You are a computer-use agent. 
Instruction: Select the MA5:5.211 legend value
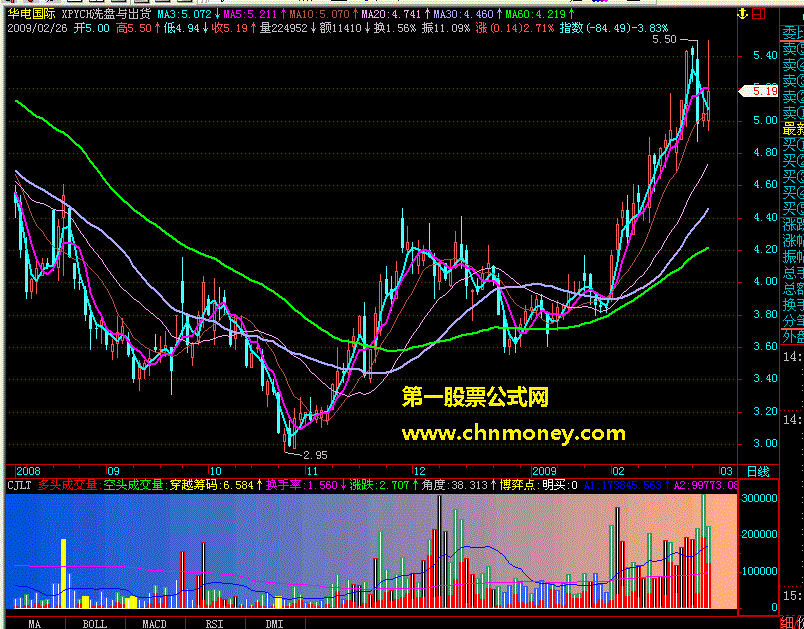coord(250,14)
